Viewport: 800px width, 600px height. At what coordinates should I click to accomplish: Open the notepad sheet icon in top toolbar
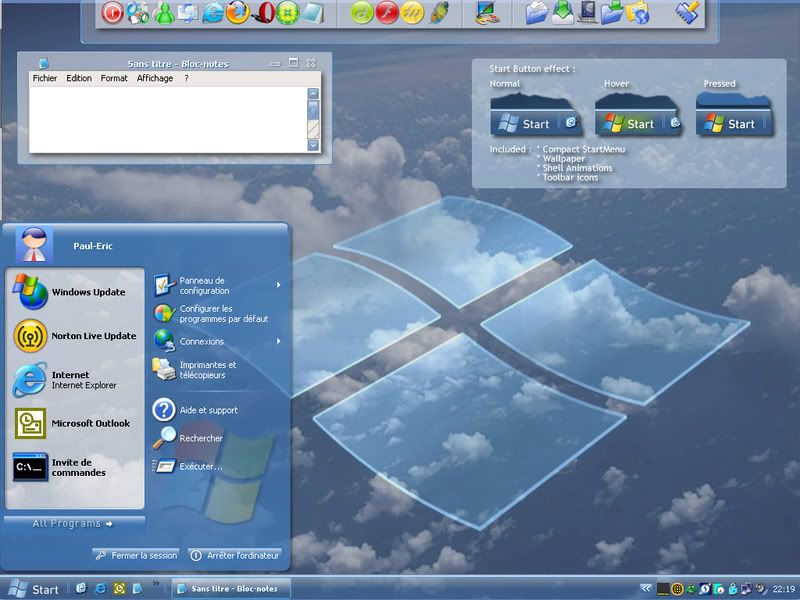click(312, 13)
